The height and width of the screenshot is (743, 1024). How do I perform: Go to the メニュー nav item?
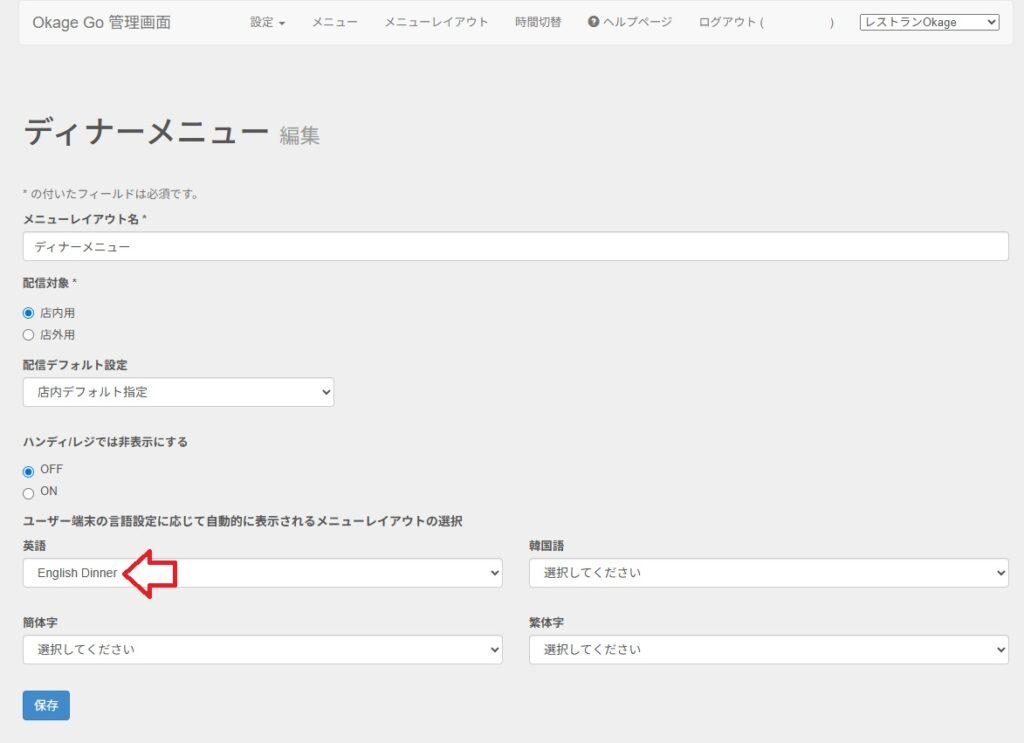pos(334,22)
